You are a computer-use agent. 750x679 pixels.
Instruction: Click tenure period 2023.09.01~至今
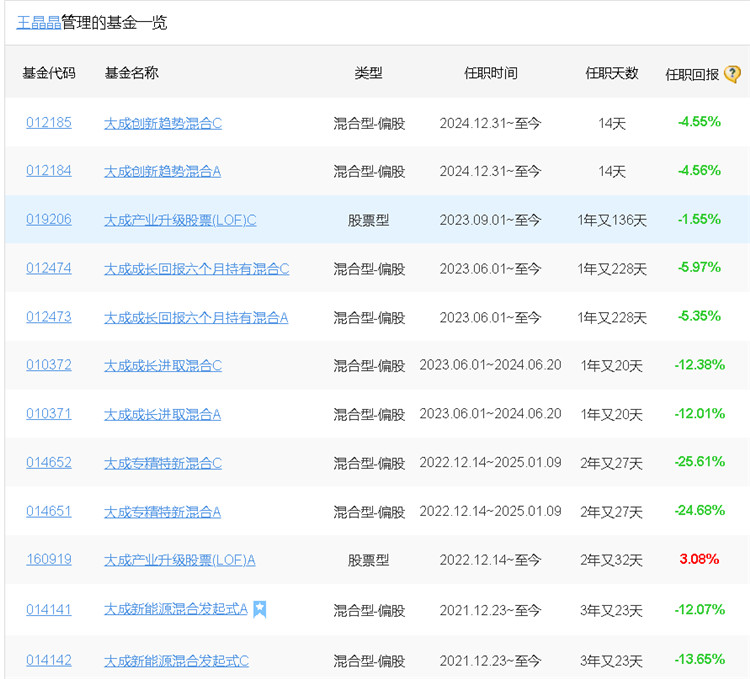(490, 220)
